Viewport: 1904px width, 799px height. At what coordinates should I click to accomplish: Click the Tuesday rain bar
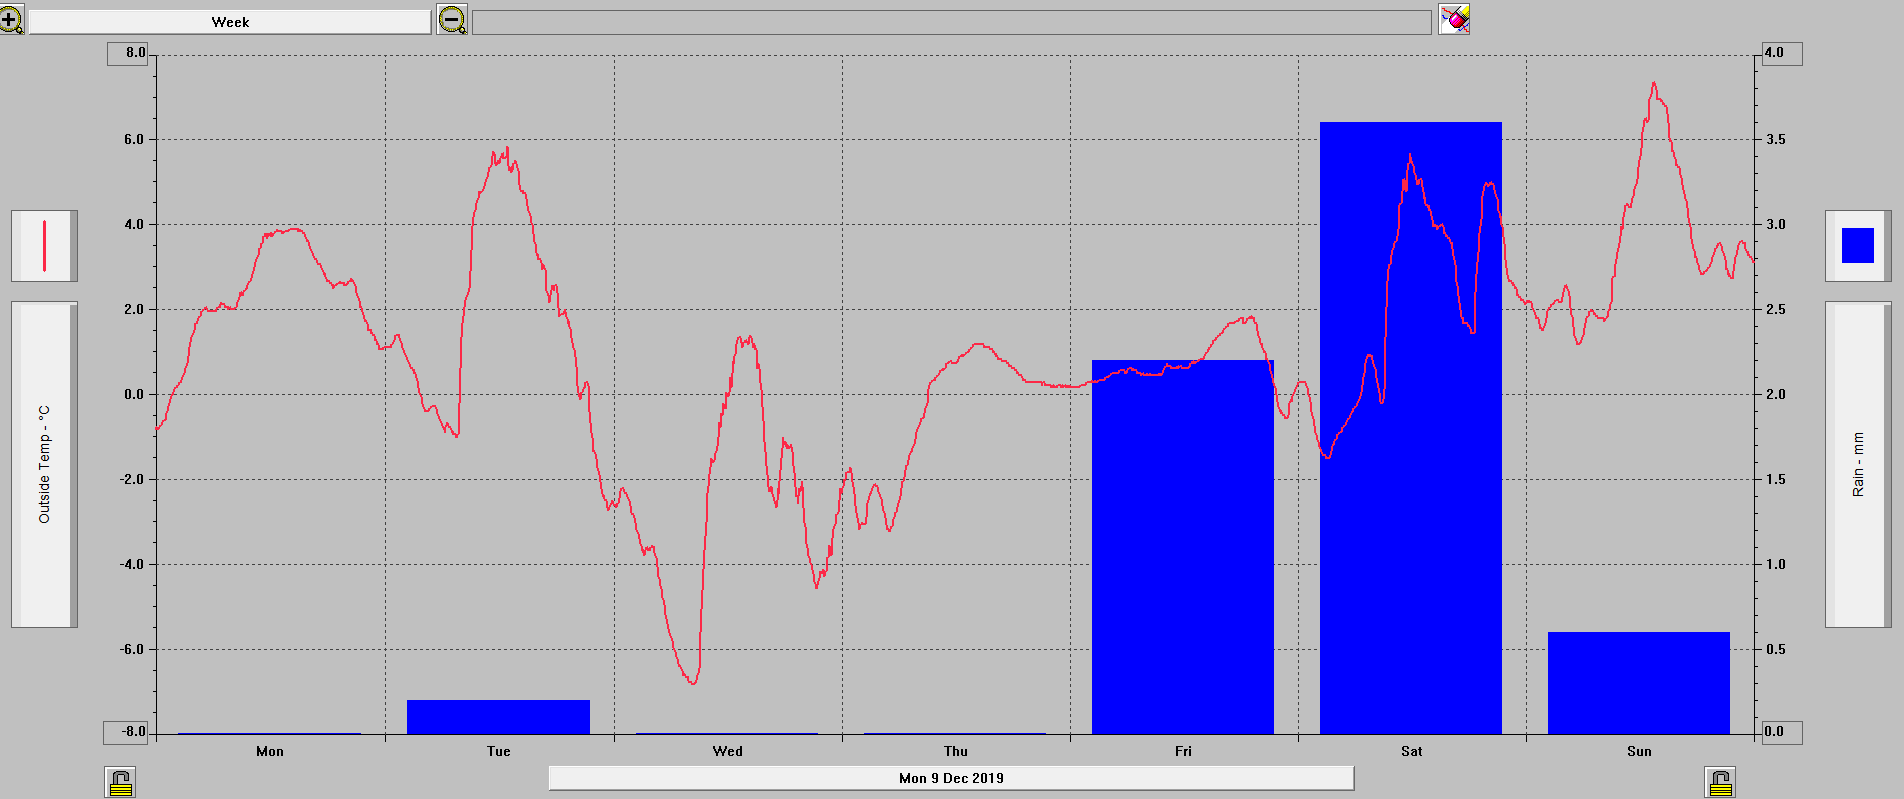click(x=498, y=717)
